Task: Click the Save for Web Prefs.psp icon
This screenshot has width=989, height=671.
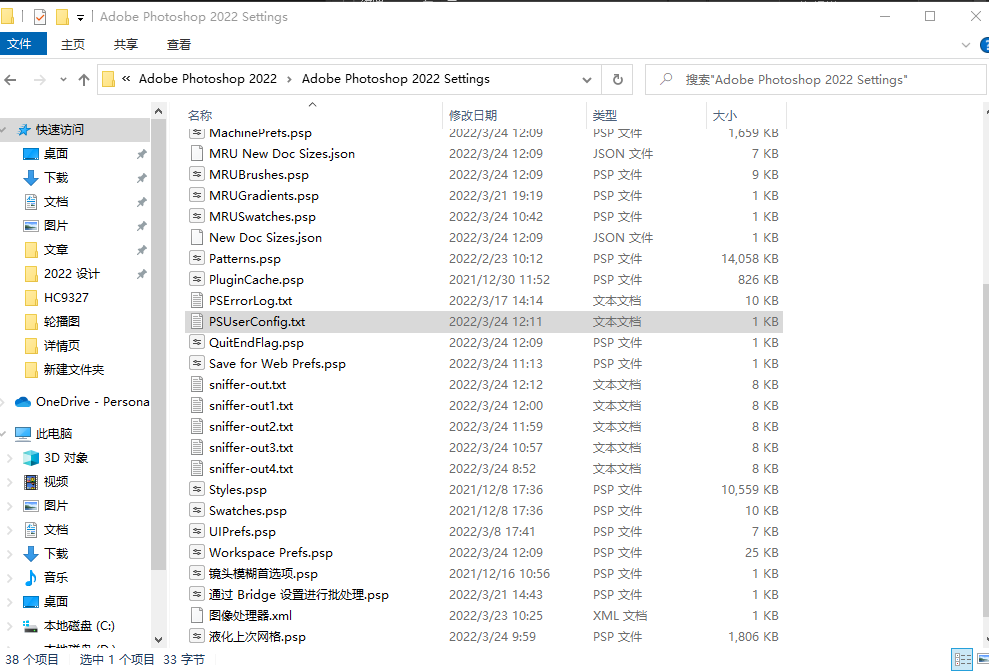Action: (197, 363)
